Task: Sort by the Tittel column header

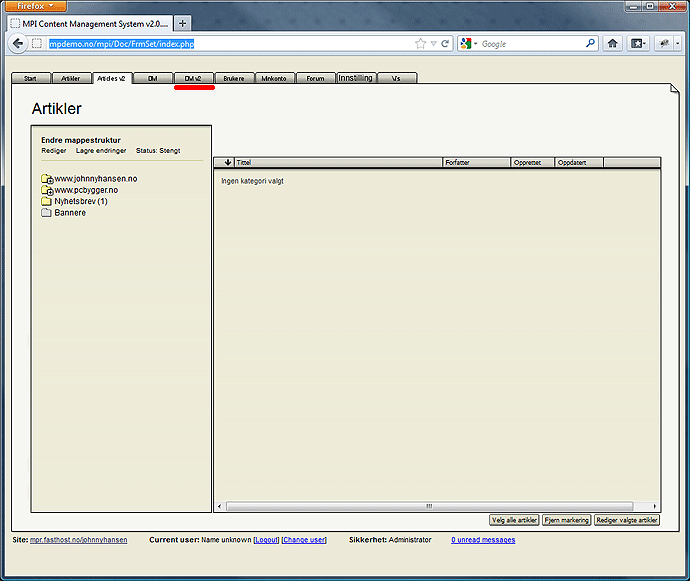Action: pyautogui.click(x=338, y=162)
